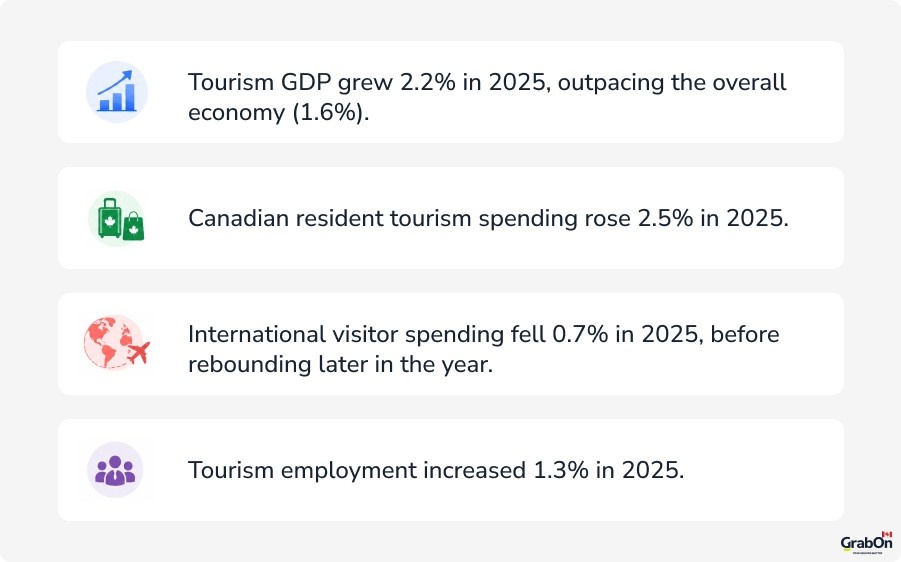Click the red airplane beside the globe

pyautogui.click(x=138, y=352)
